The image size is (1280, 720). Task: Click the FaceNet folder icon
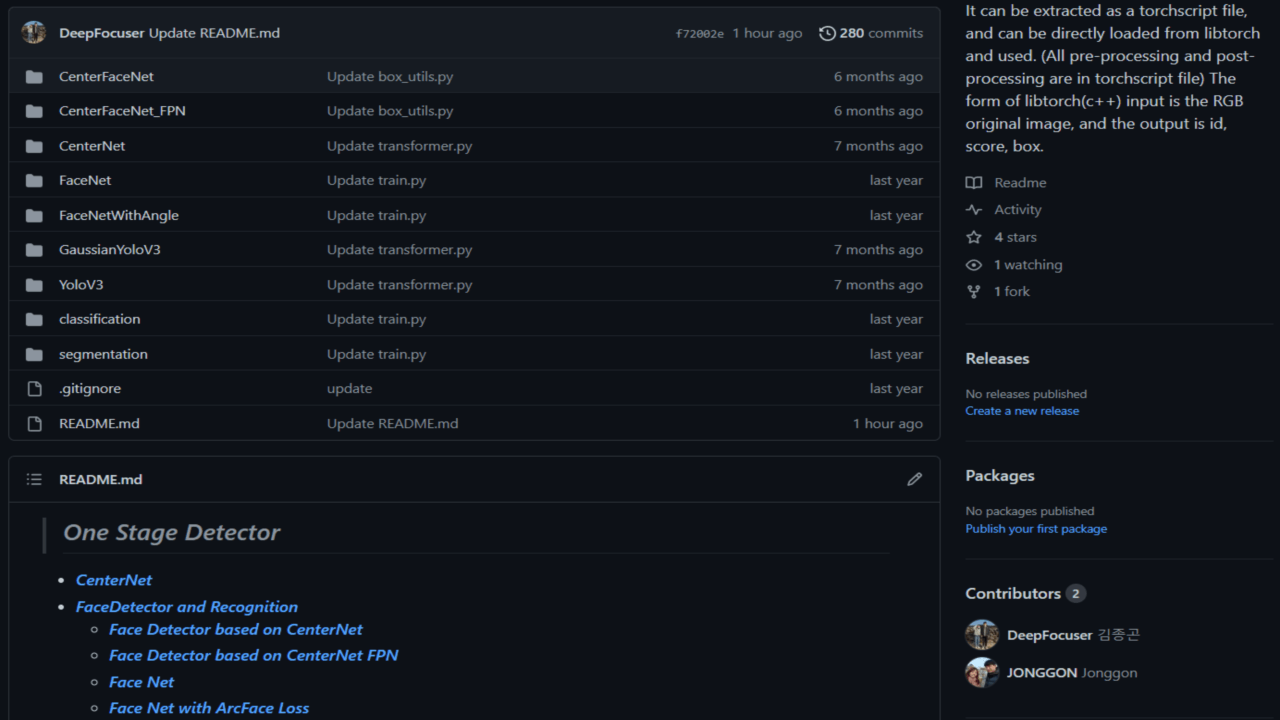point(34,181)
